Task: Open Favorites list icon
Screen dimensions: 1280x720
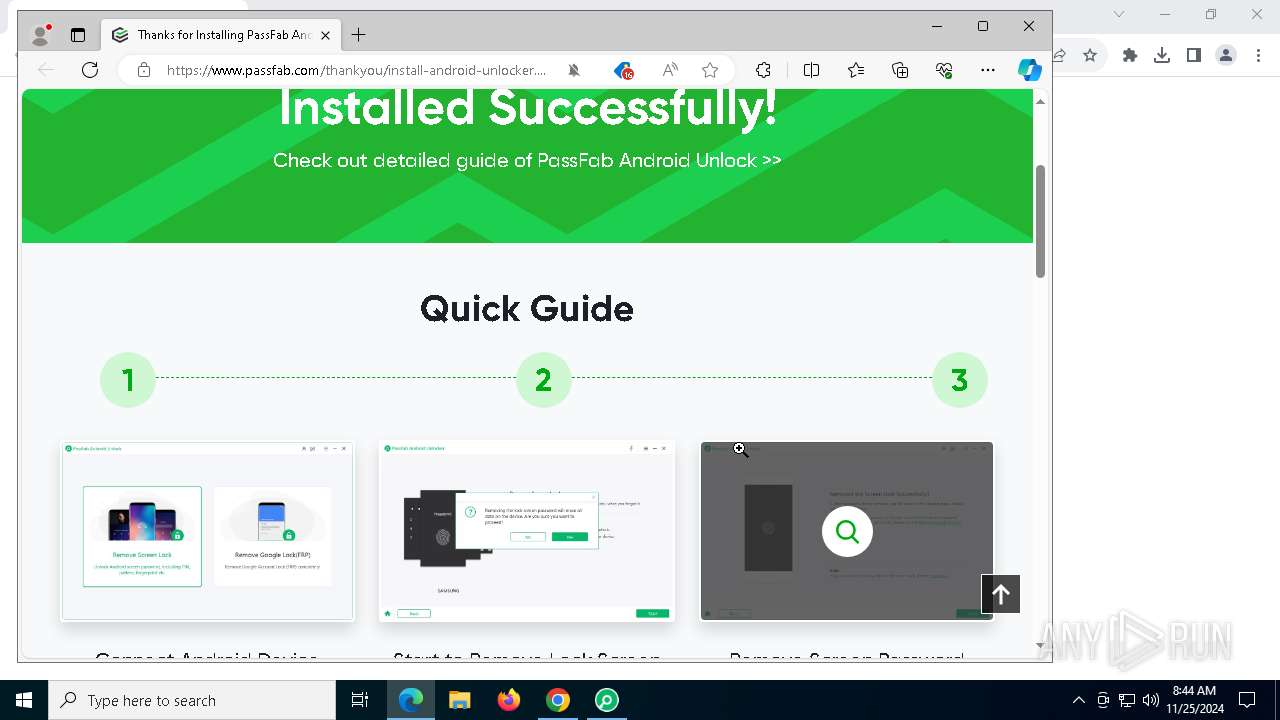Action: 856,70
